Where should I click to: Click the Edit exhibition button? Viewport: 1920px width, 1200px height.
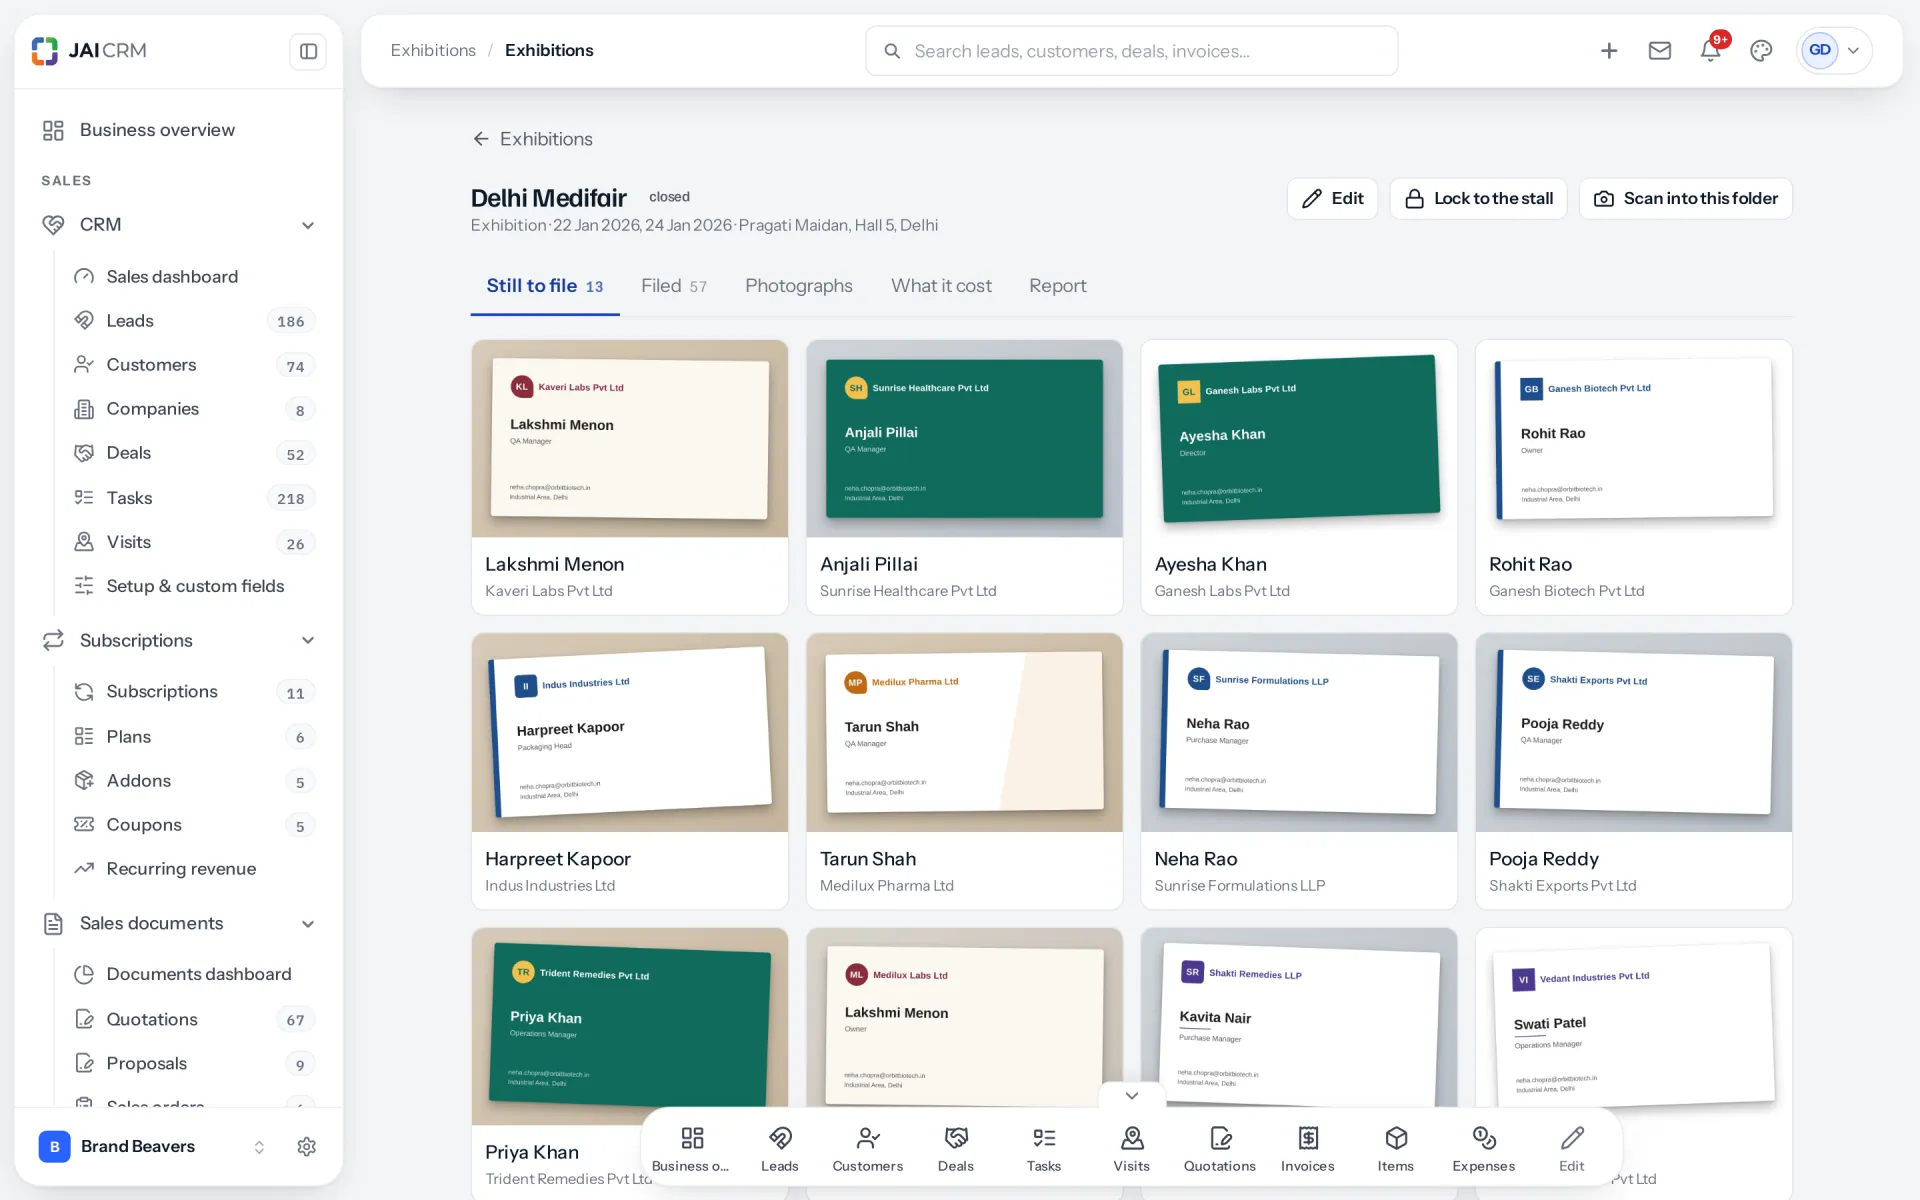1332,199
